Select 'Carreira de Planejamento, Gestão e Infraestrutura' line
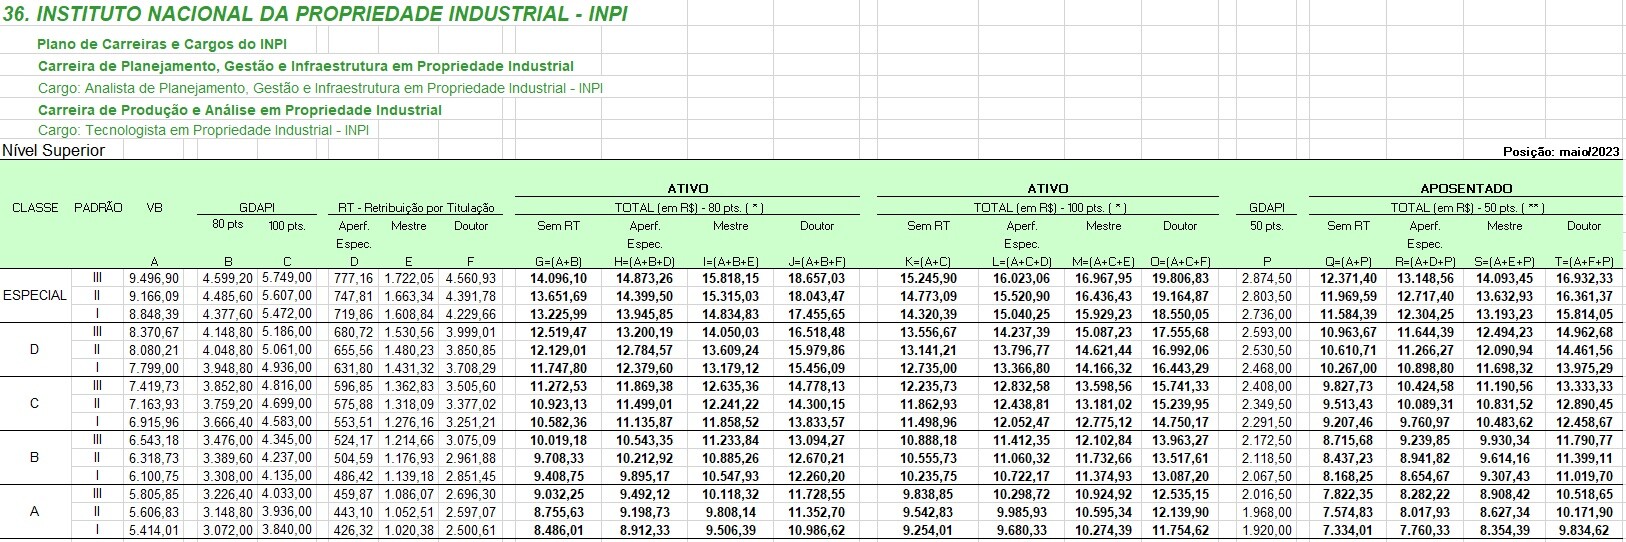The width and height of the screenshot is (1626, 542). pyautogui.click(x=306, y=66)
